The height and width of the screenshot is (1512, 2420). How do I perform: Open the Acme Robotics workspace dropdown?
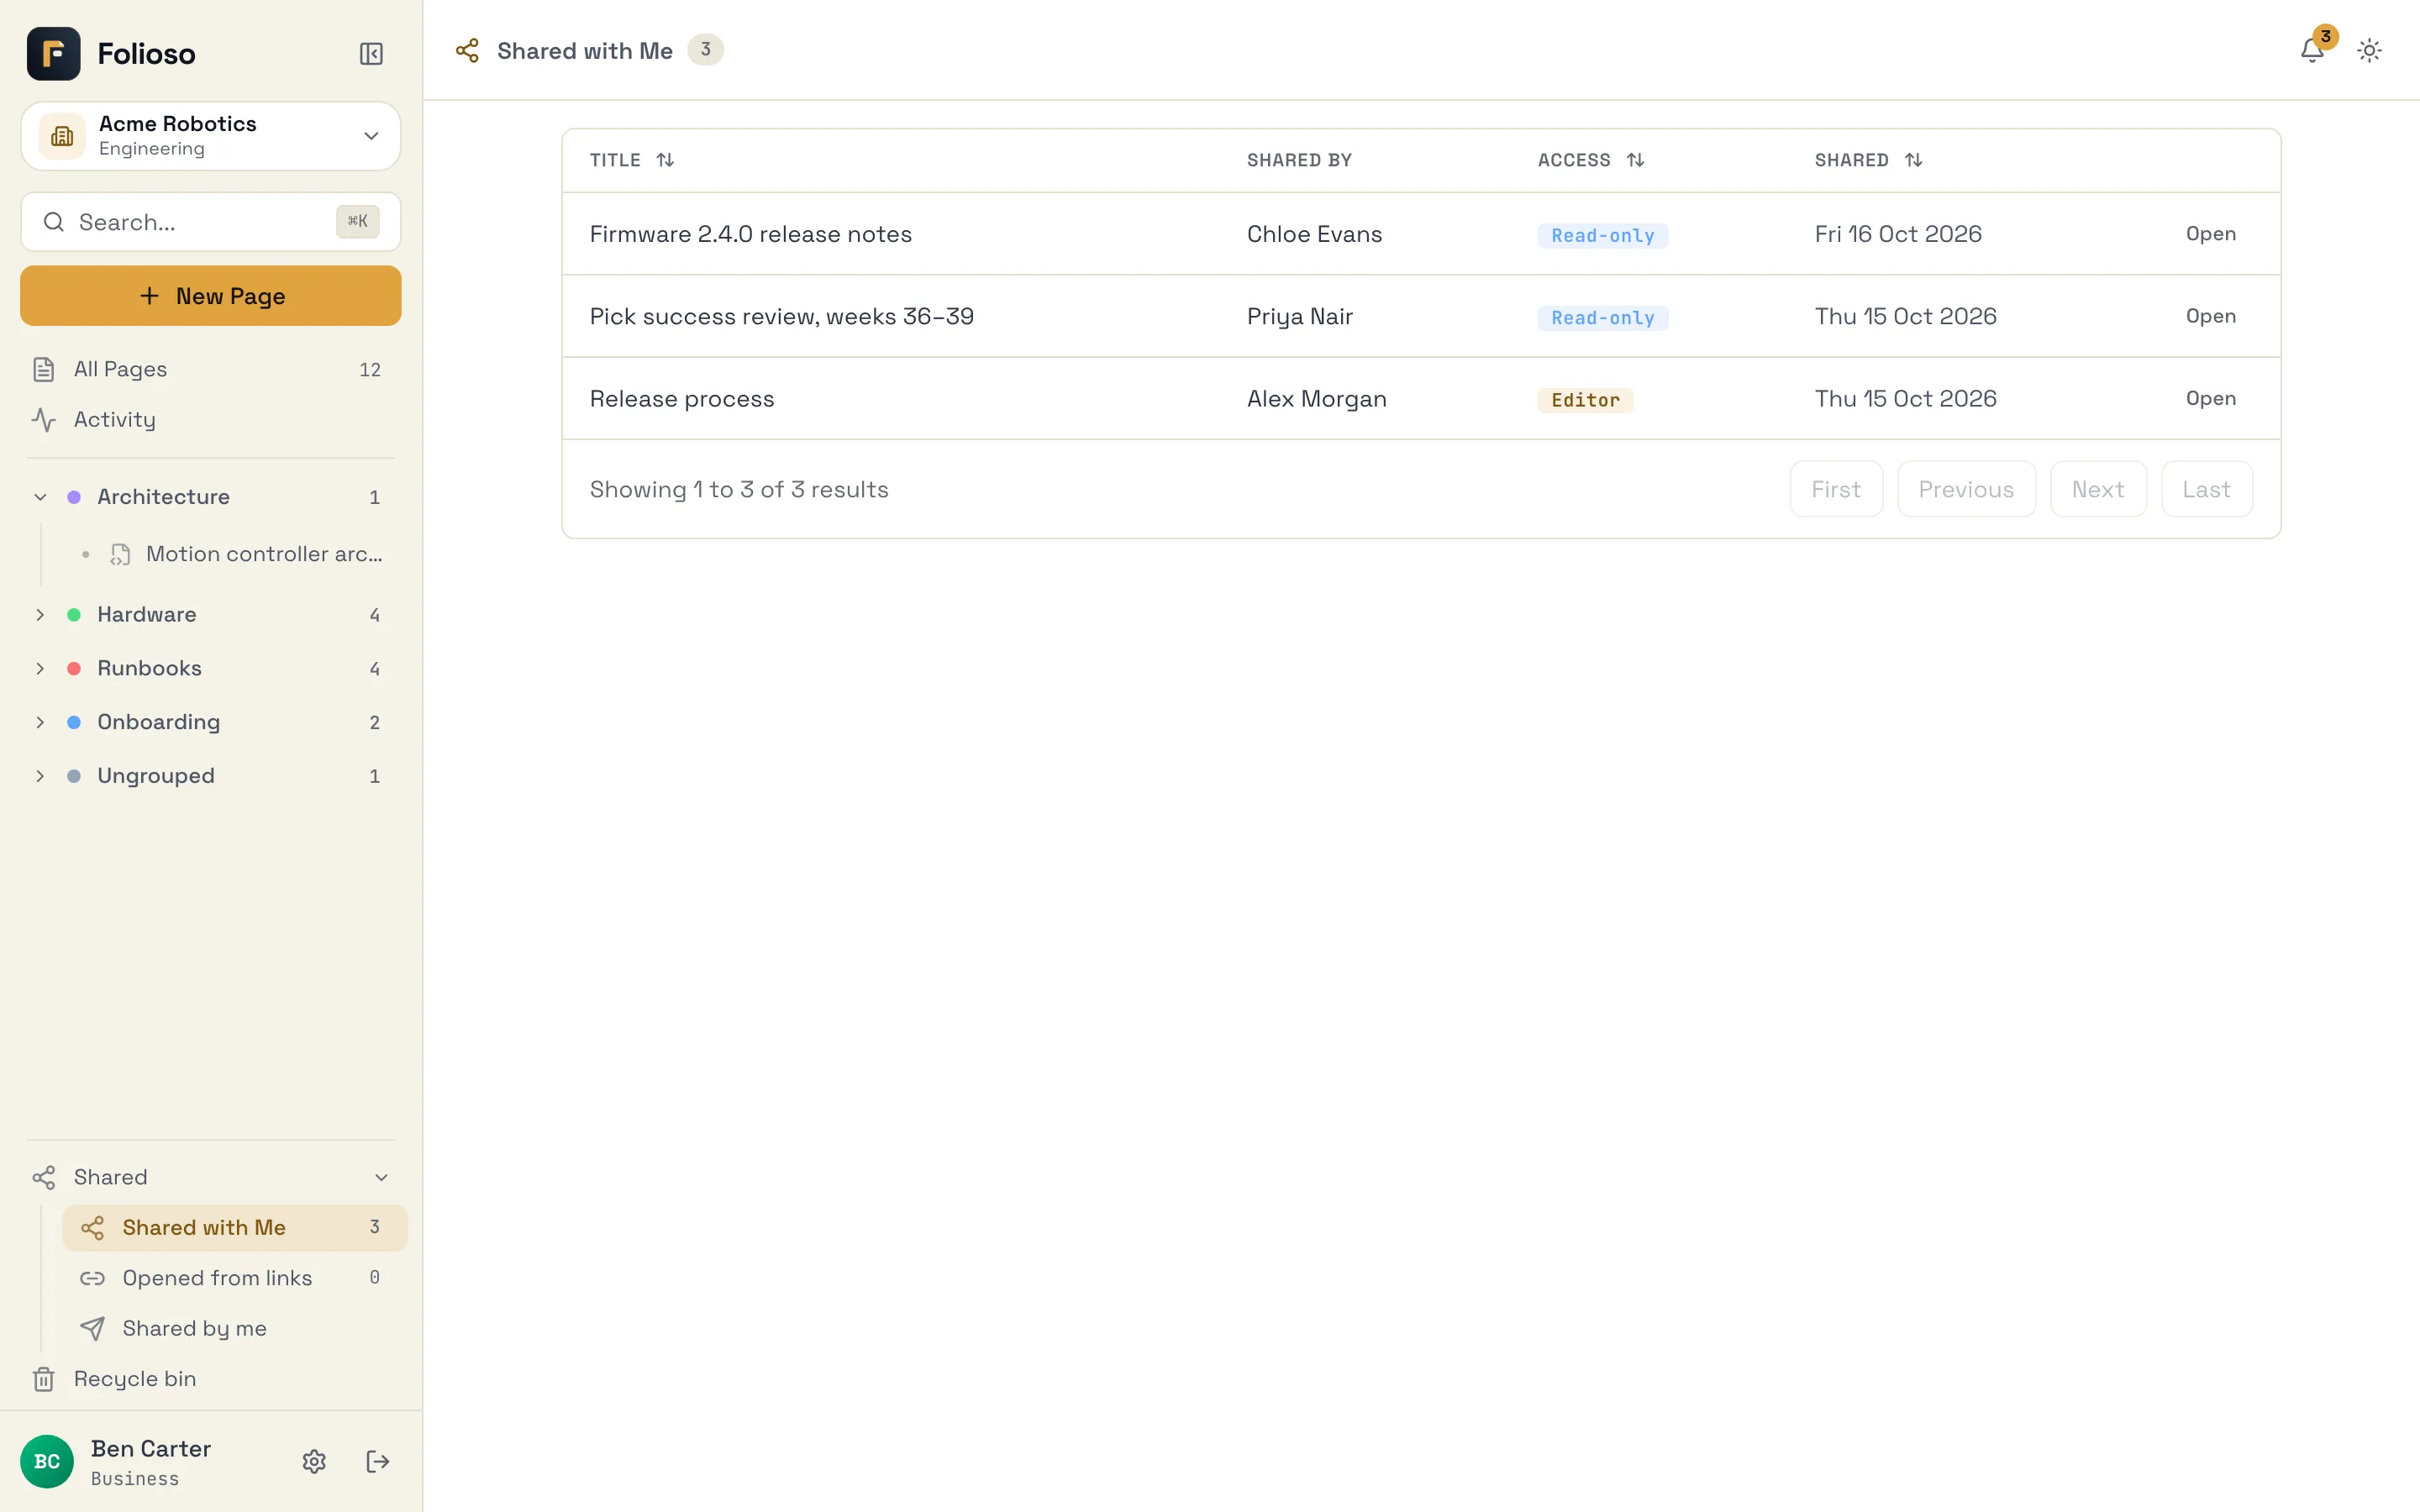(x=211, y=136)
